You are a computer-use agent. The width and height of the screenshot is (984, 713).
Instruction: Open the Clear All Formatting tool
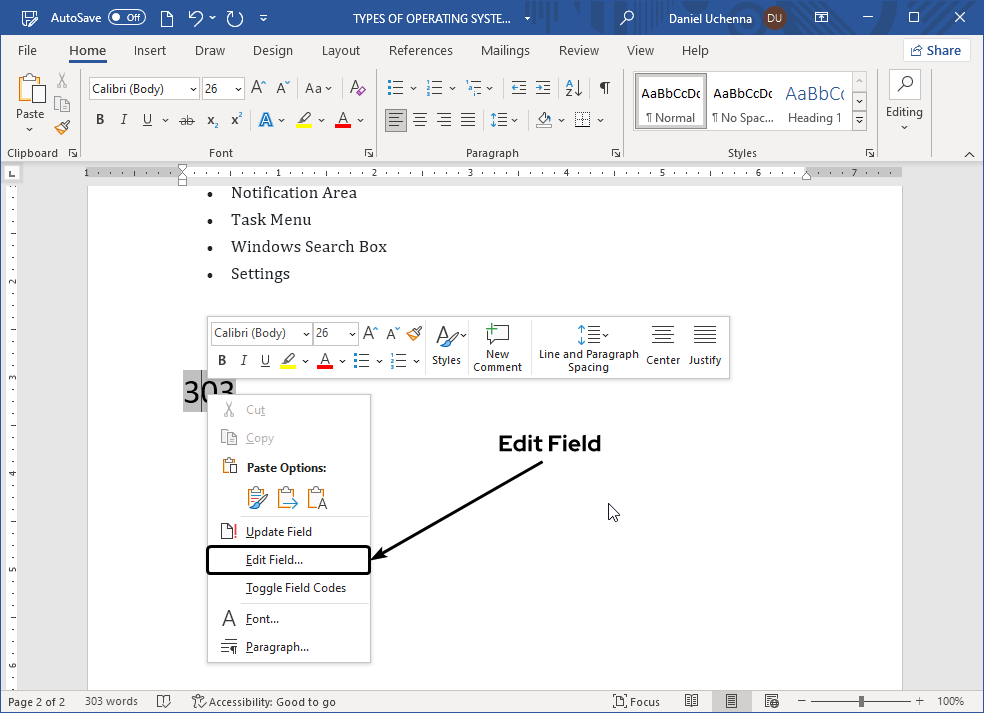[357, 89]
